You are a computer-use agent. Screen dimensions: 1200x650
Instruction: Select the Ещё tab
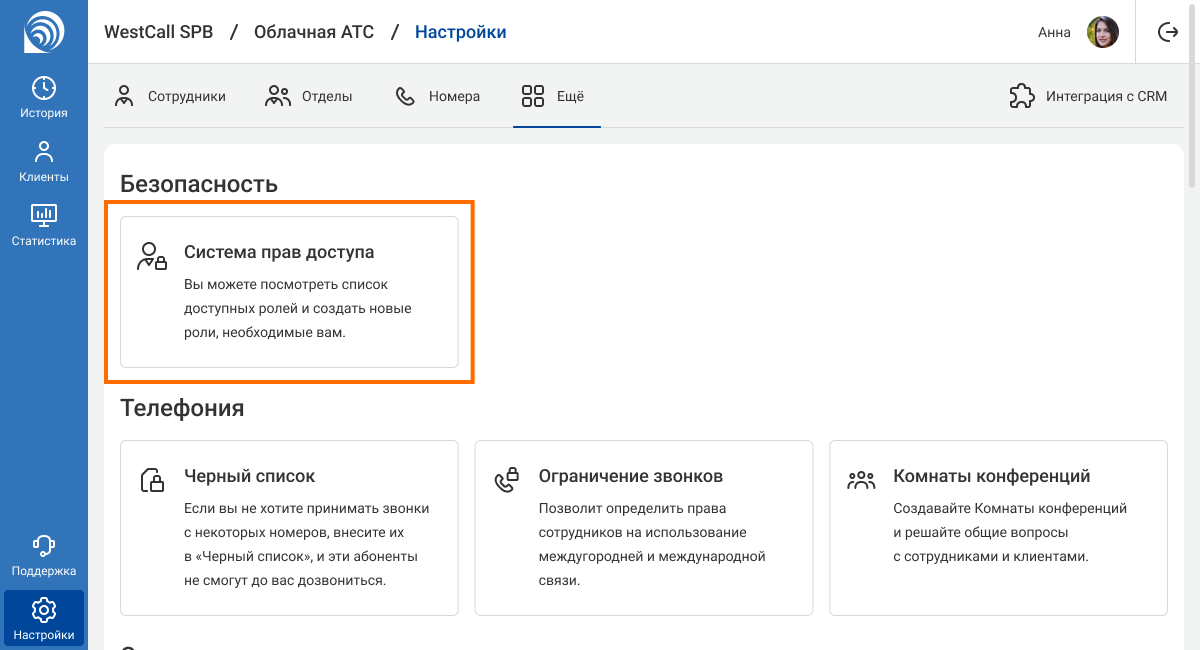(554, 97)
